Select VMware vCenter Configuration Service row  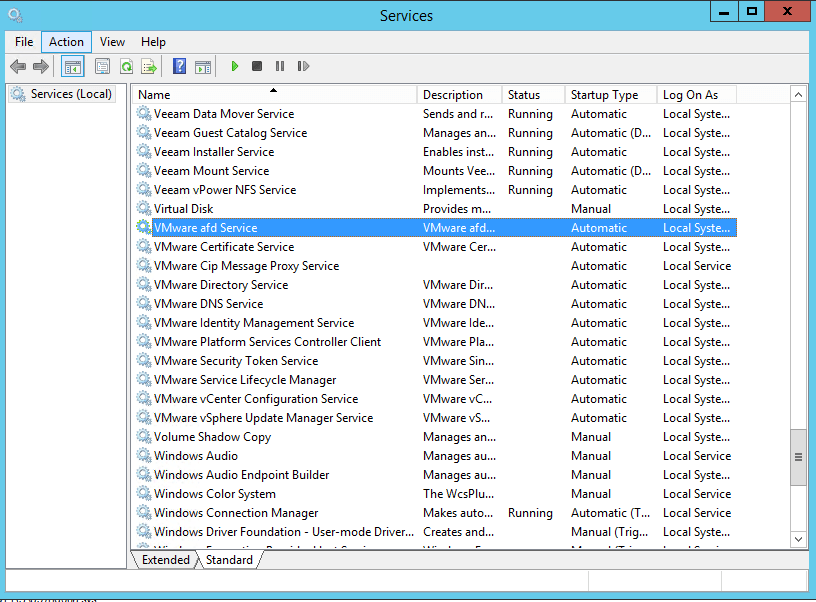(435, 399)
